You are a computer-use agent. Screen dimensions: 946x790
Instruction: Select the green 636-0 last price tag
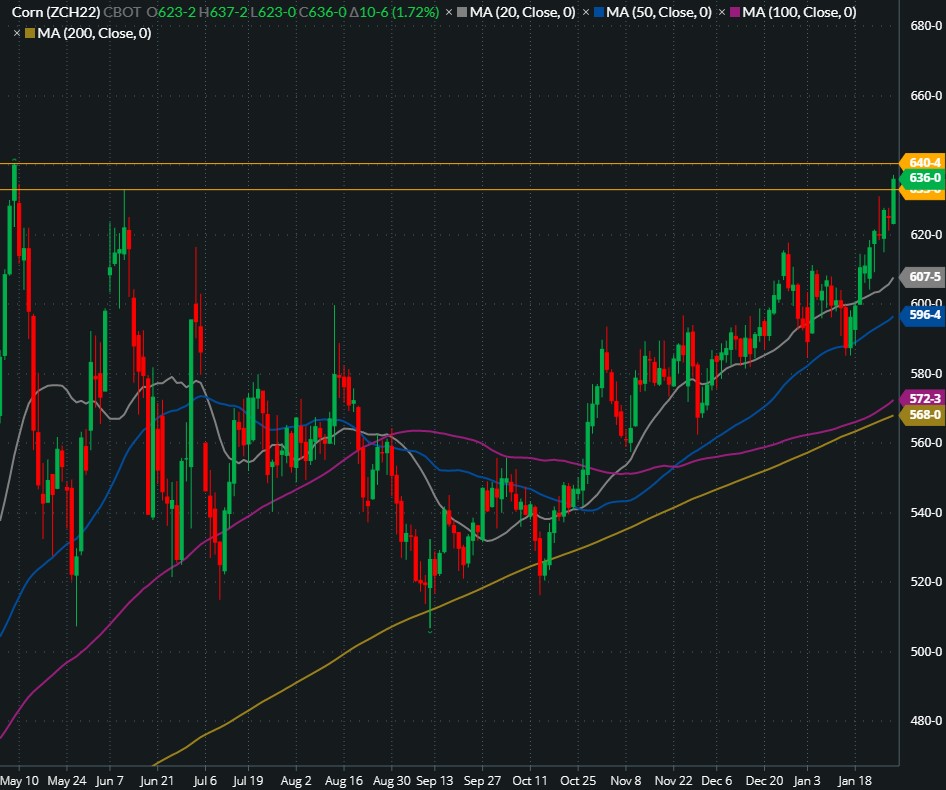pos(922,178)
